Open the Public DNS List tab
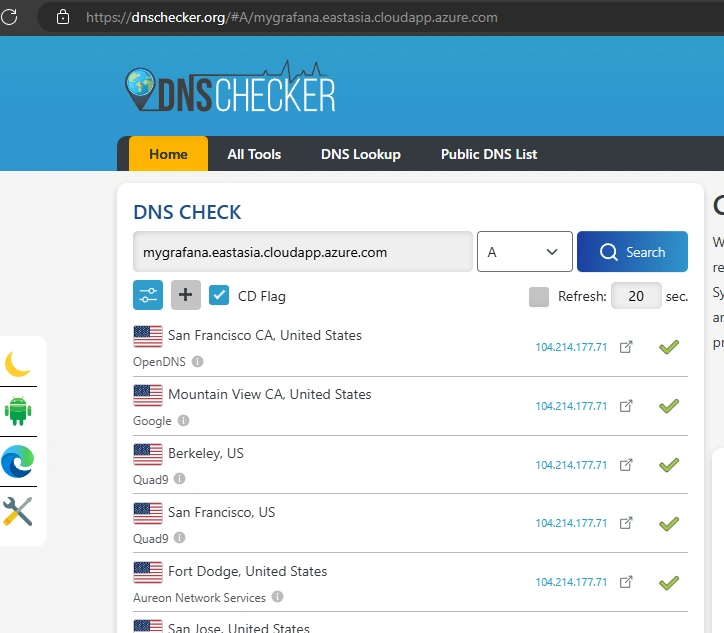The height and width of the screenshot is (633, 724). 489,154
